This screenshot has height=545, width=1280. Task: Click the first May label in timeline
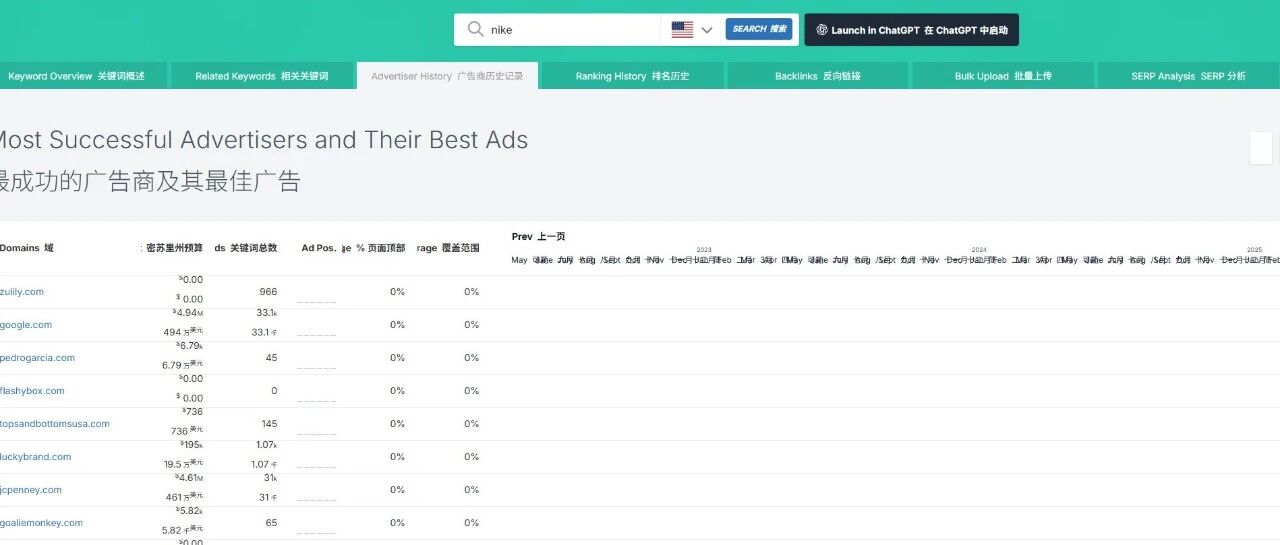pos(519,260)
